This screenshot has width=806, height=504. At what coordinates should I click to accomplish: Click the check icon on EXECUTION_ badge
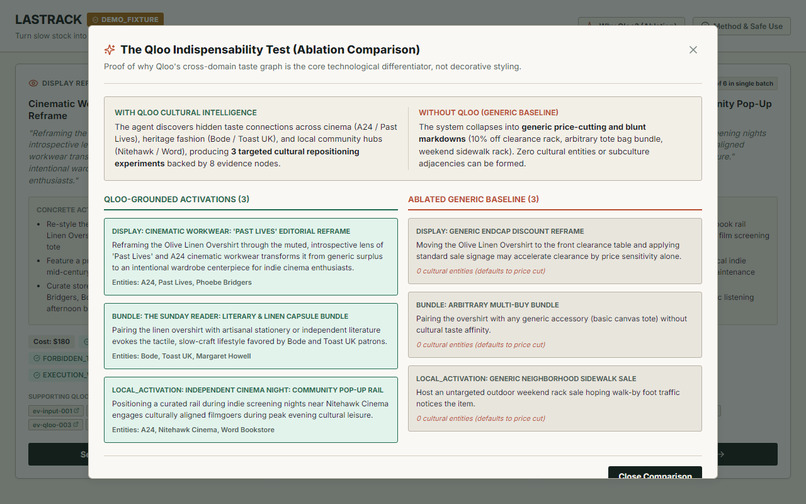click(x=36, y=375)
